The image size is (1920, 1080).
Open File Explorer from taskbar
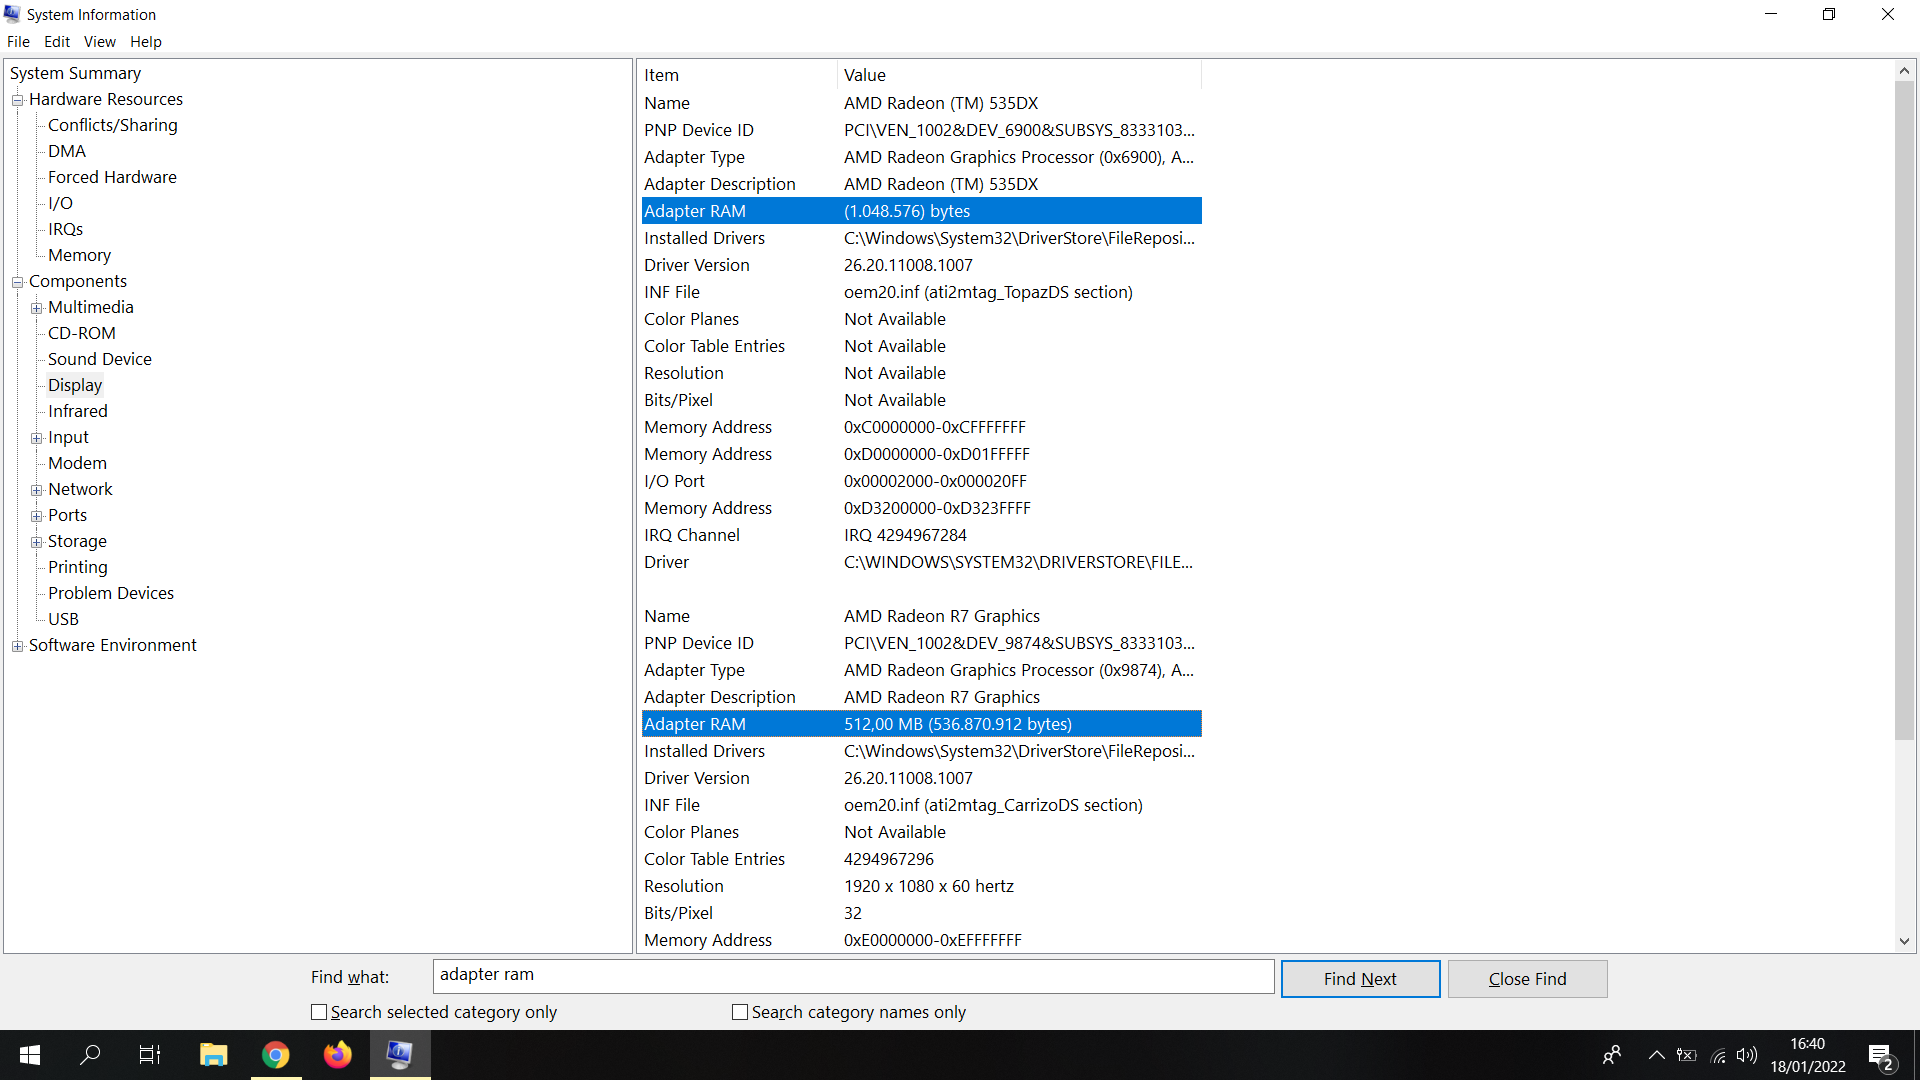[x=213, y=1055]
